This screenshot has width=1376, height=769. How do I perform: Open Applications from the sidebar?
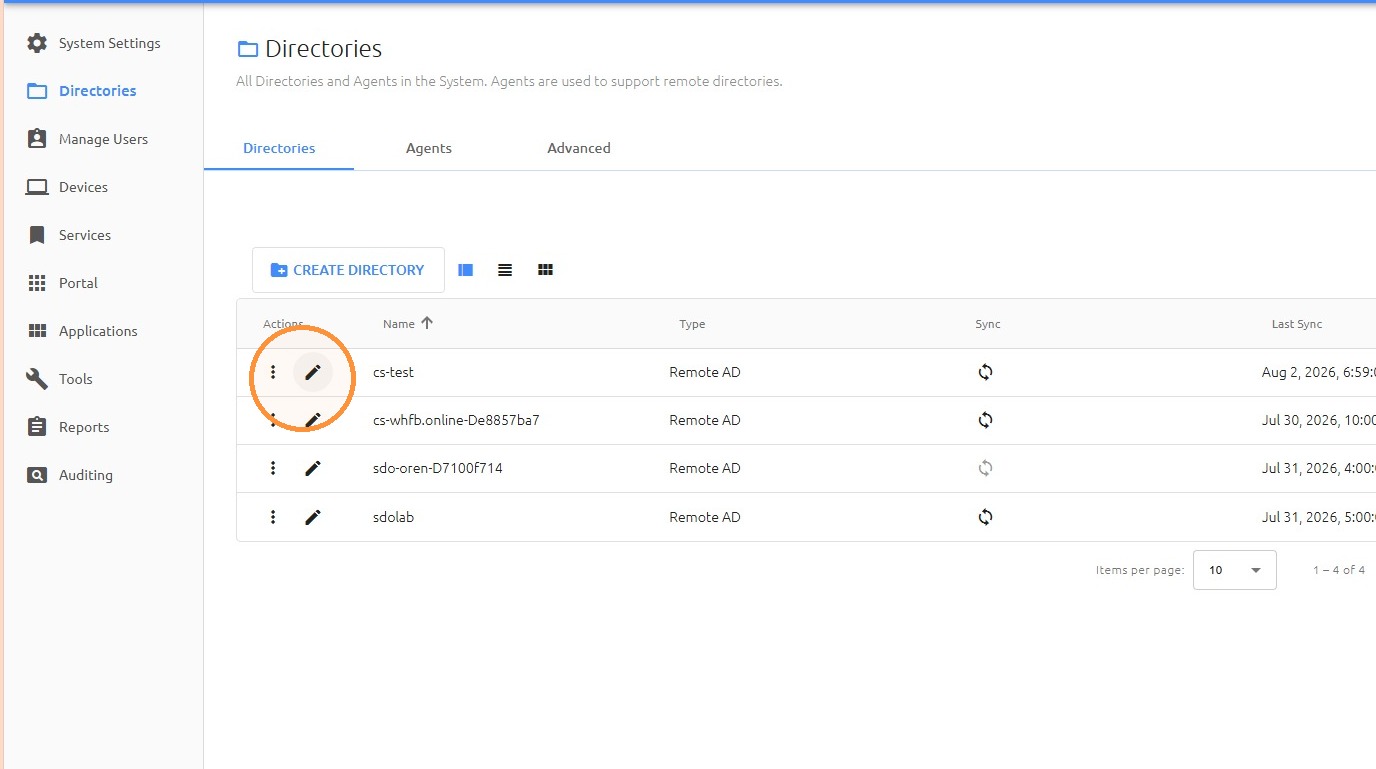(x=98, y=331)
